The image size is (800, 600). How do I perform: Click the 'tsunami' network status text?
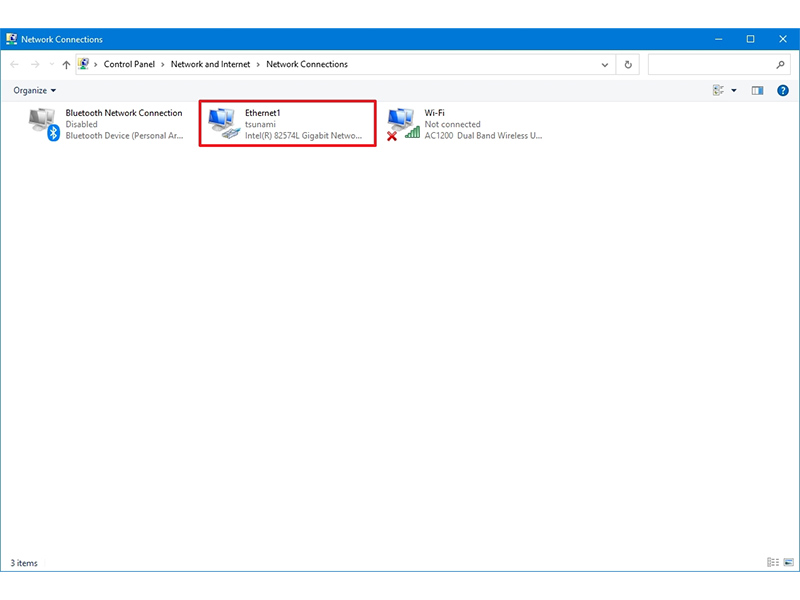pyautogui.click(x=260, y=124)
